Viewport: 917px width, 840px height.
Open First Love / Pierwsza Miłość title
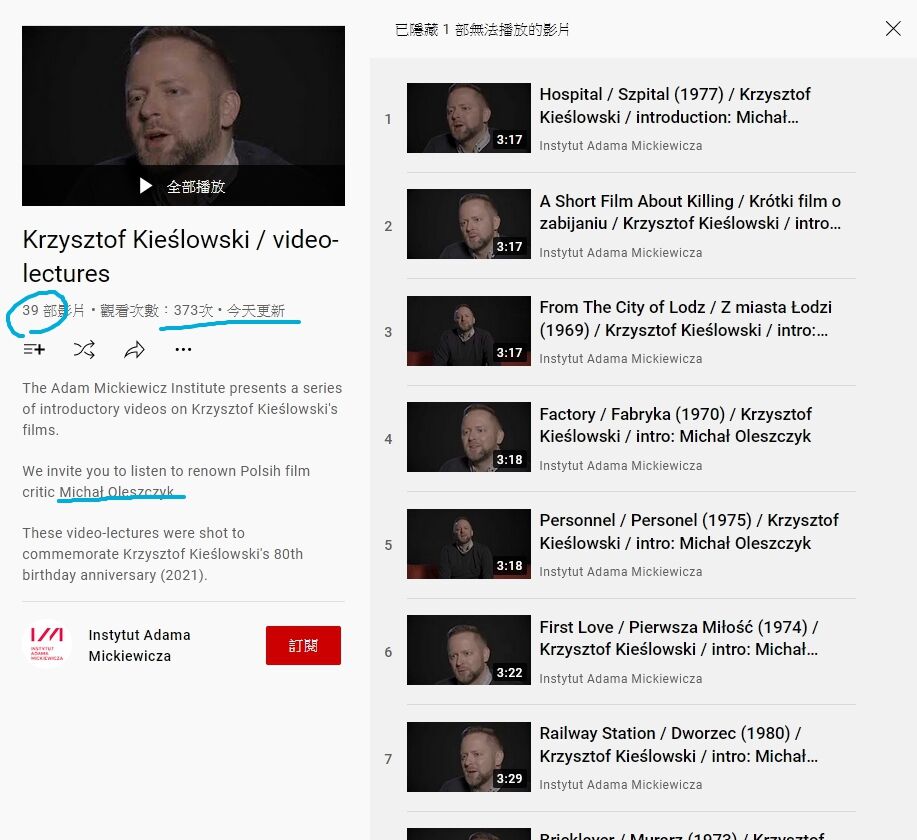[679, 638]
